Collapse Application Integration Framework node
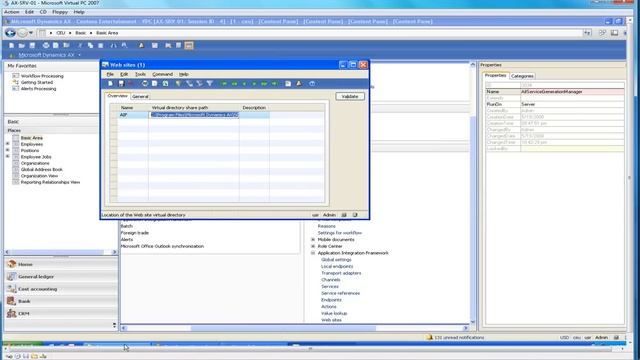This screenshot has width=640, height=360. [313, 253]
